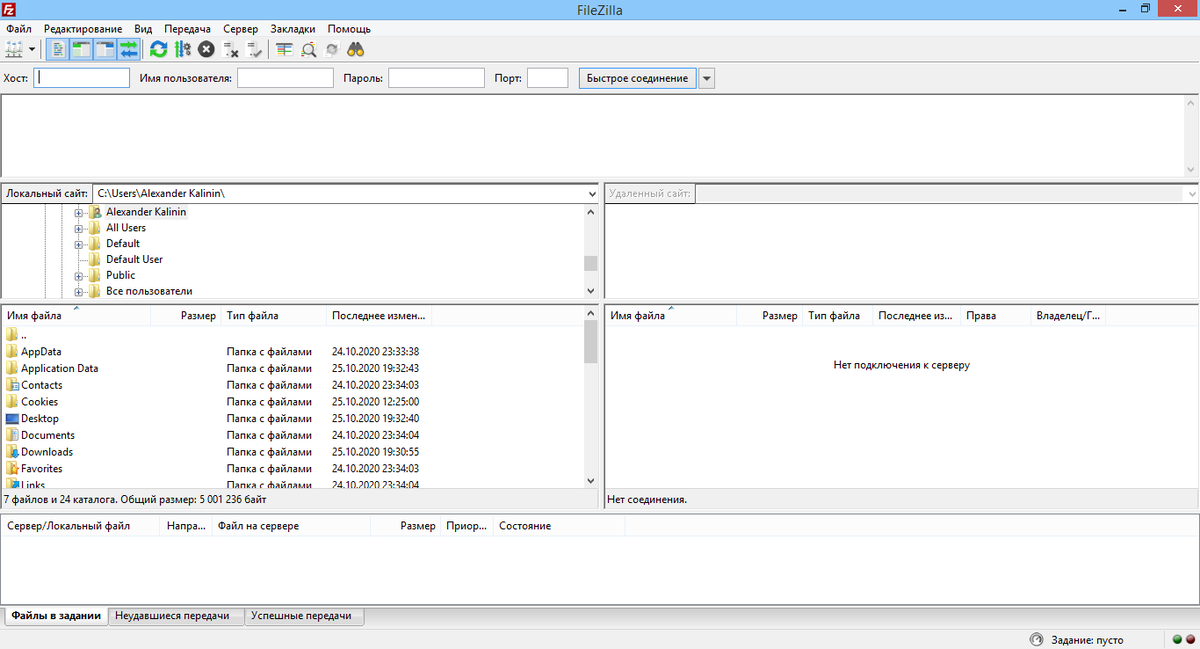Open the Помощь menu

coord(349,29)
